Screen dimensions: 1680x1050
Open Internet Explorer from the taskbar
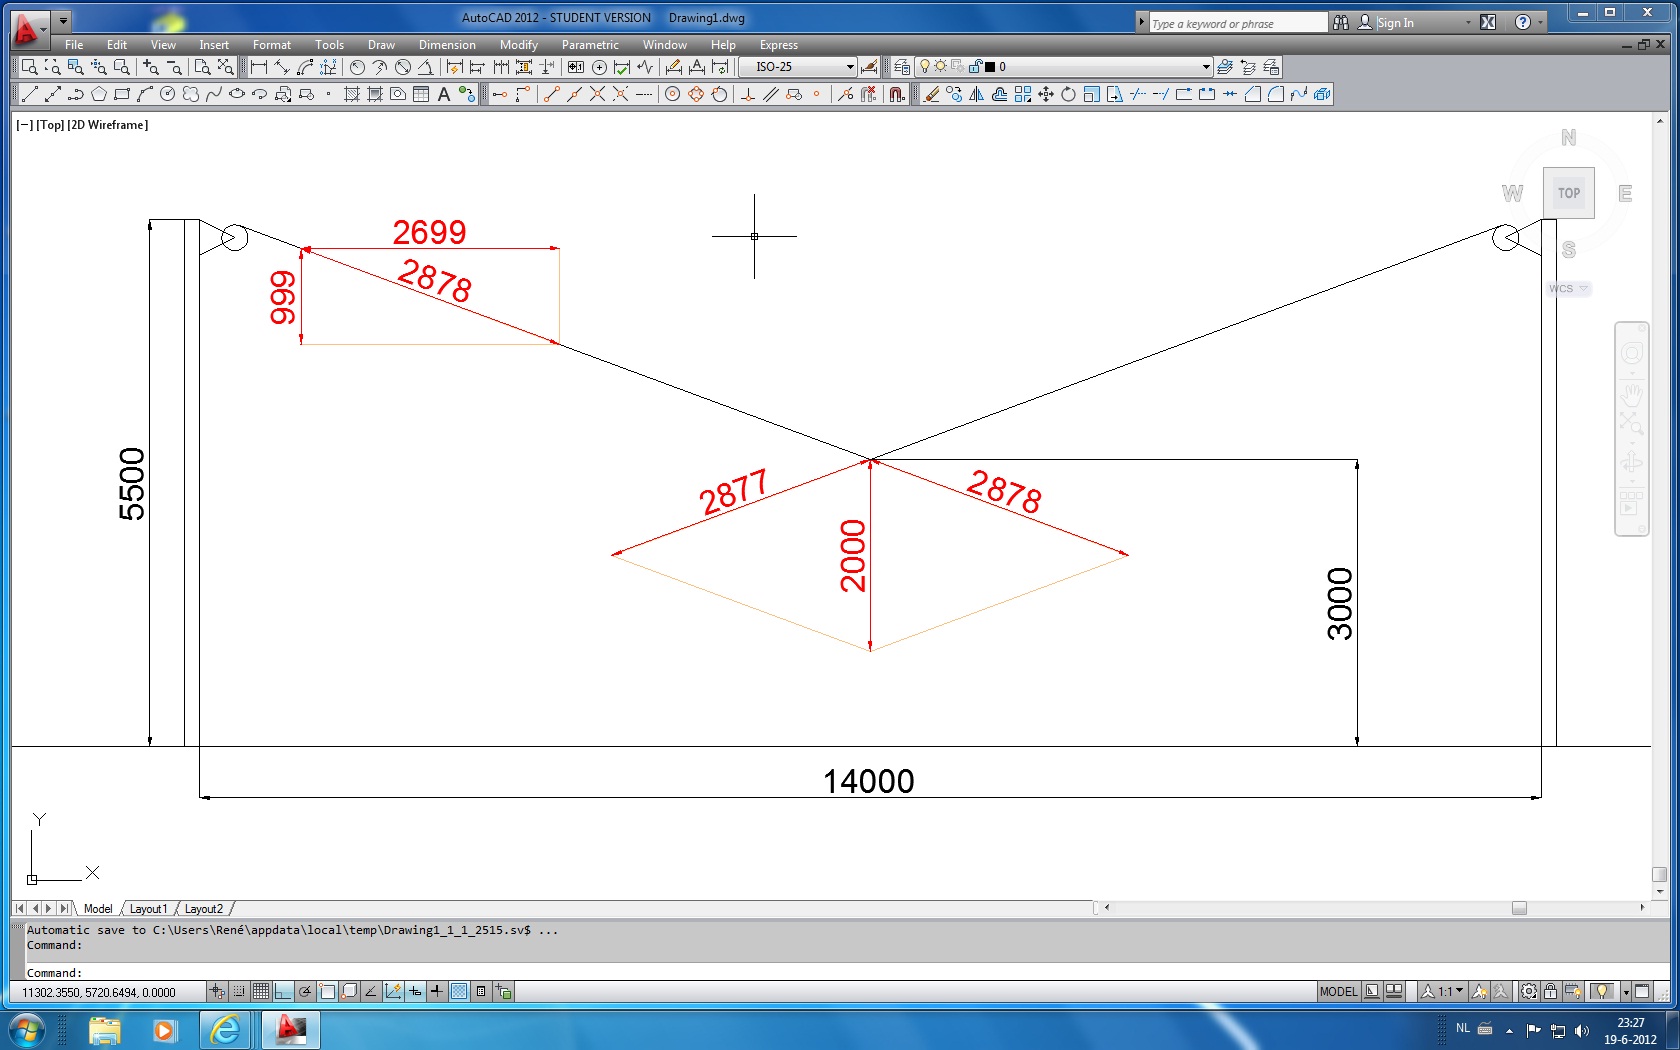[227, 1029]
